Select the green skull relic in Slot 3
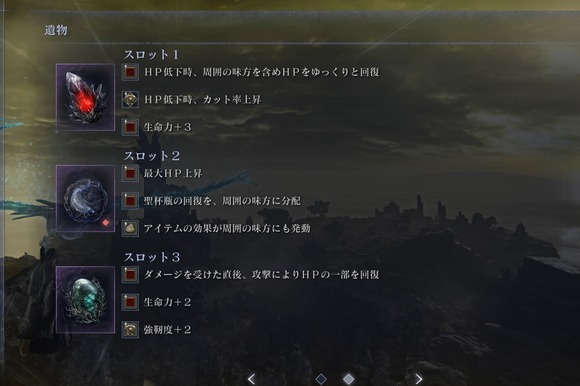Viewport: 580px width, 386px height. 85,300
